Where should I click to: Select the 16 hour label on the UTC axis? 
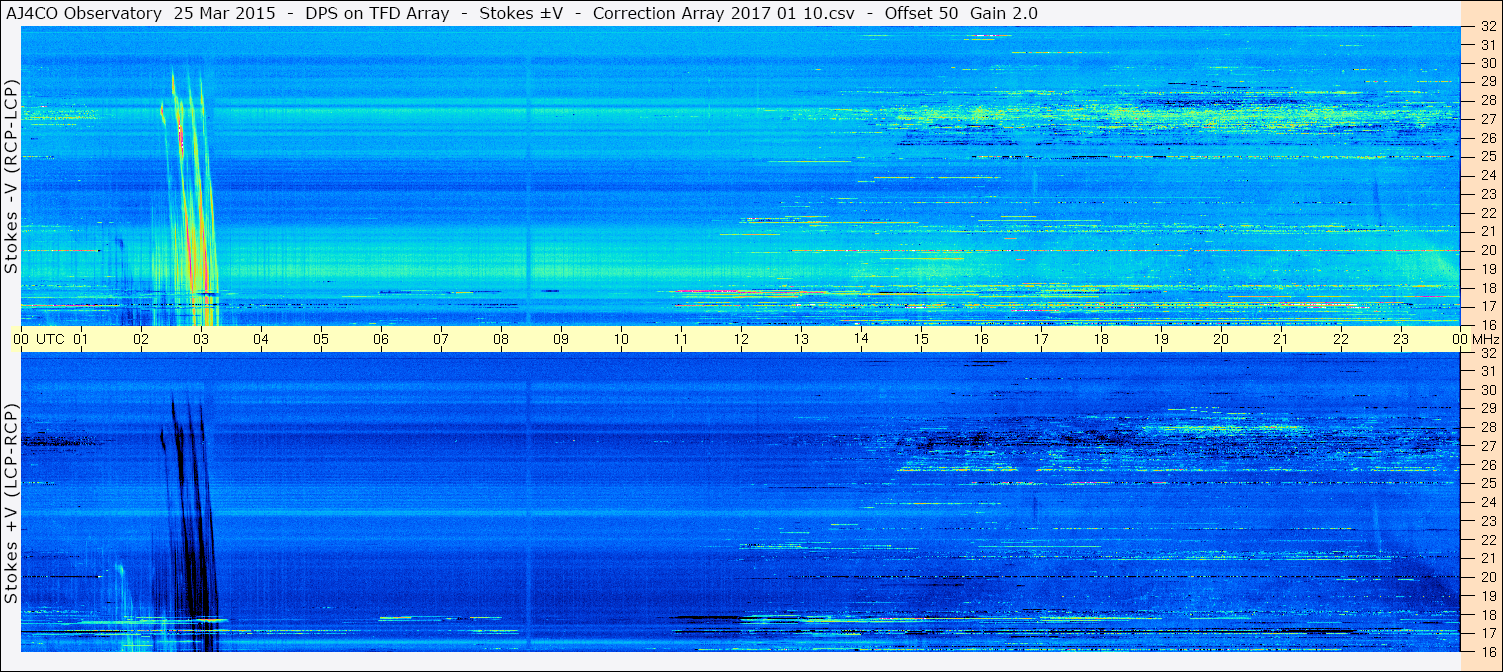981,339
